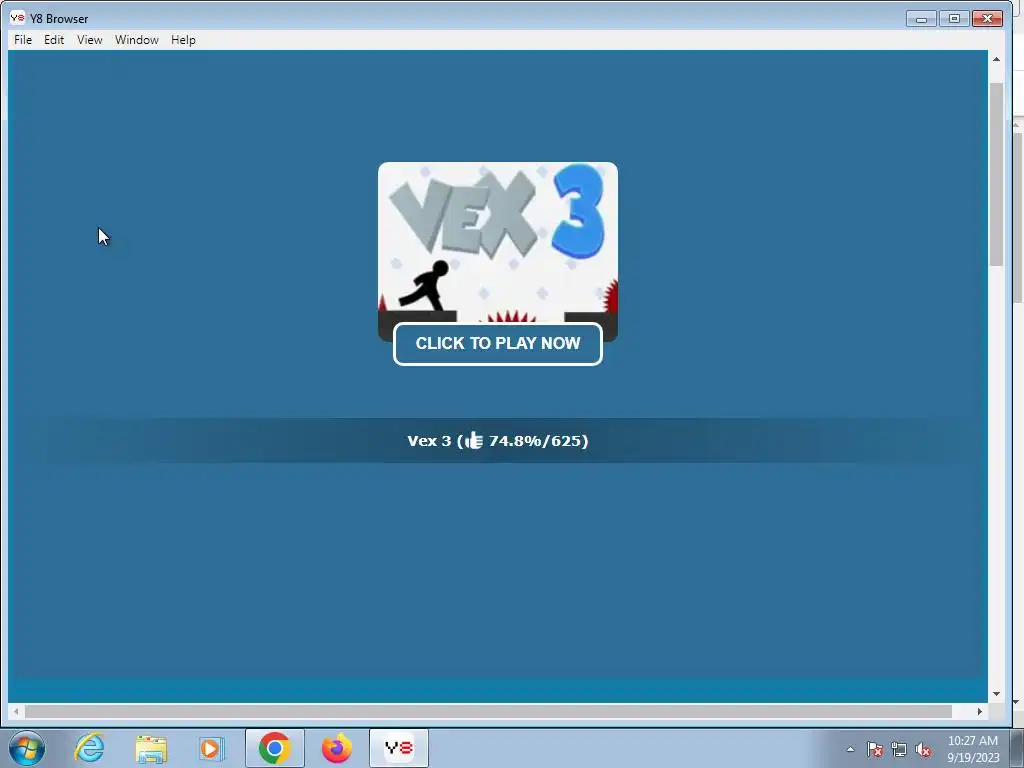This screenshot has width=1024, height=768.
Task: Click the taskbar clock showing 10:27 AM
Action: [973, 748]
